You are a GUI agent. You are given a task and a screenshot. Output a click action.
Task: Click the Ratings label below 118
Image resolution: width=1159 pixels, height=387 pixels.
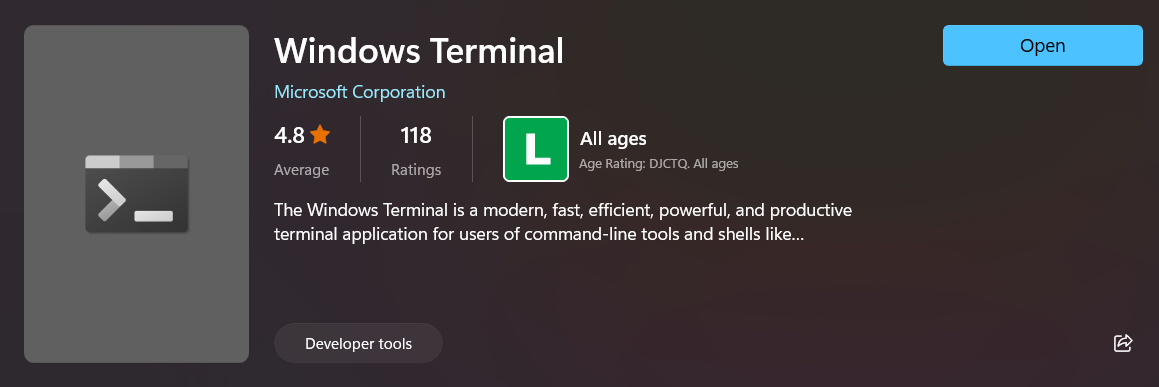(416, 170)
